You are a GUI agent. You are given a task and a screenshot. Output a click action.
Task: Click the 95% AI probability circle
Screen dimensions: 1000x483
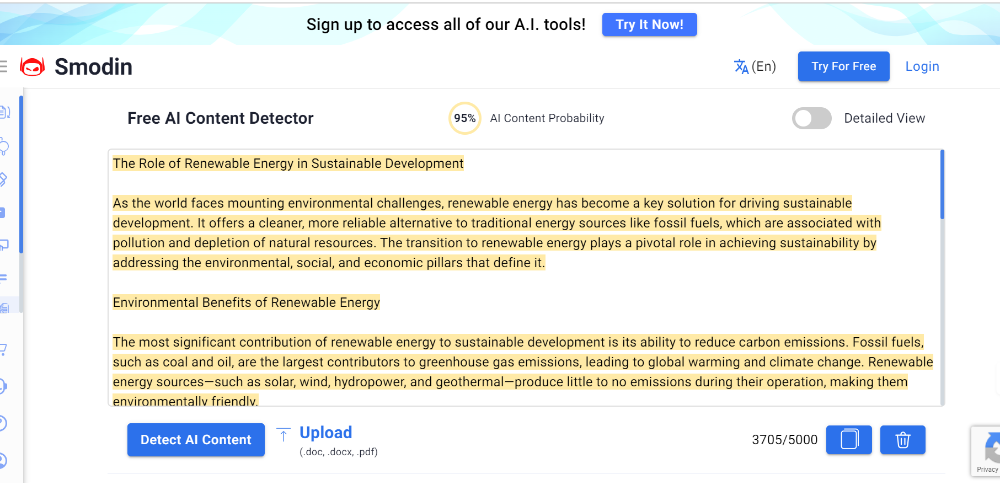pyautogui.click(x=464, y=118)
